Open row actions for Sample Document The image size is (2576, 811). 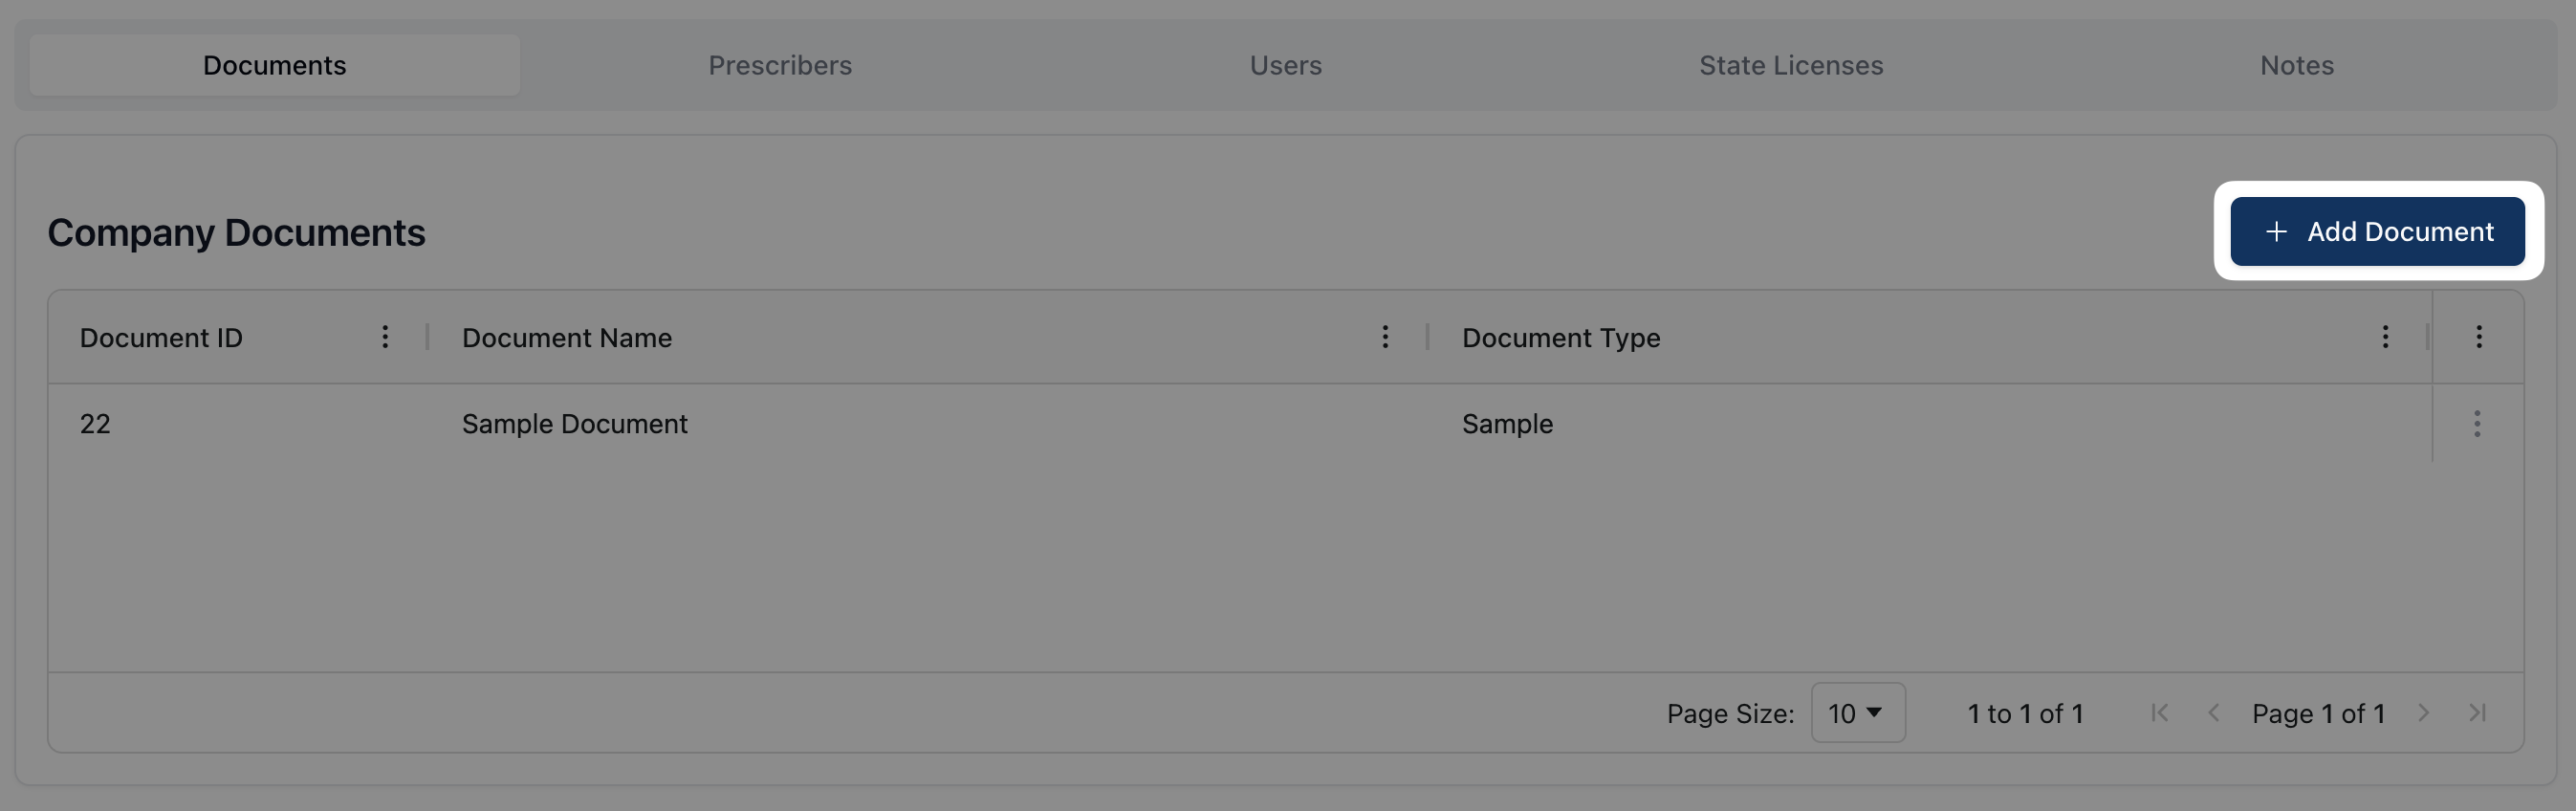coord(2477,424)
